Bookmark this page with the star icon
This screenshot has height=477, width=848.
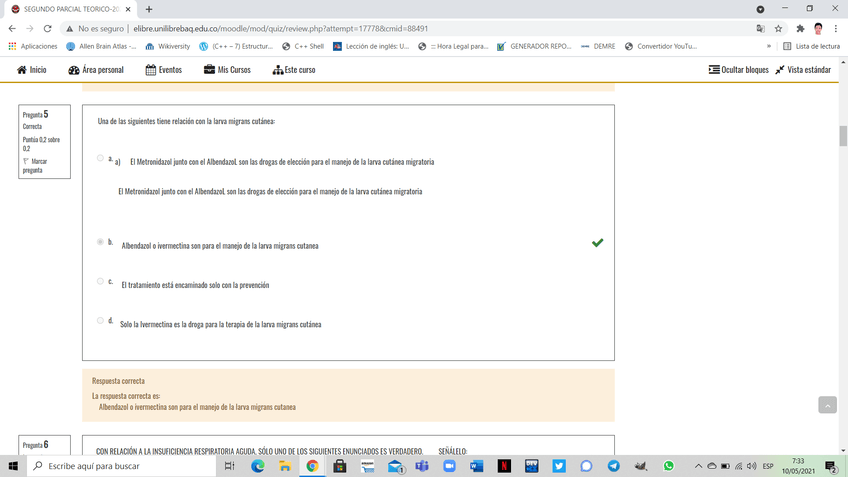pos(778,29)
